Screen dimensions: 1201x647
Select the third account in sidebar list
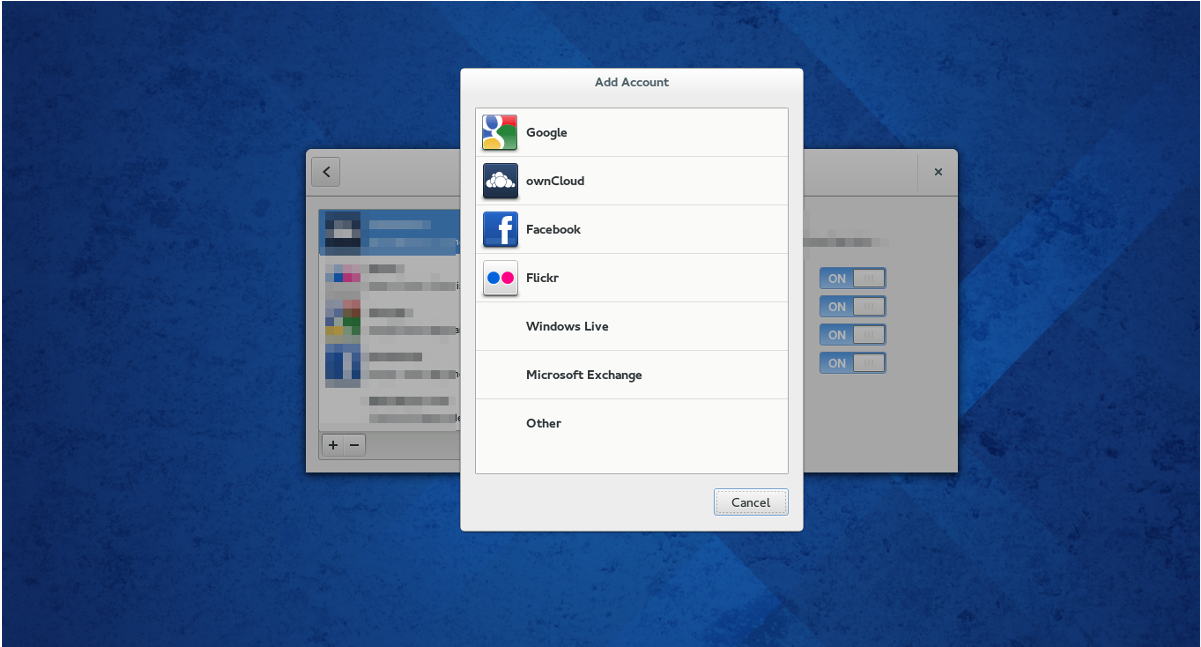pyautogui.click(x=390, y=320)
